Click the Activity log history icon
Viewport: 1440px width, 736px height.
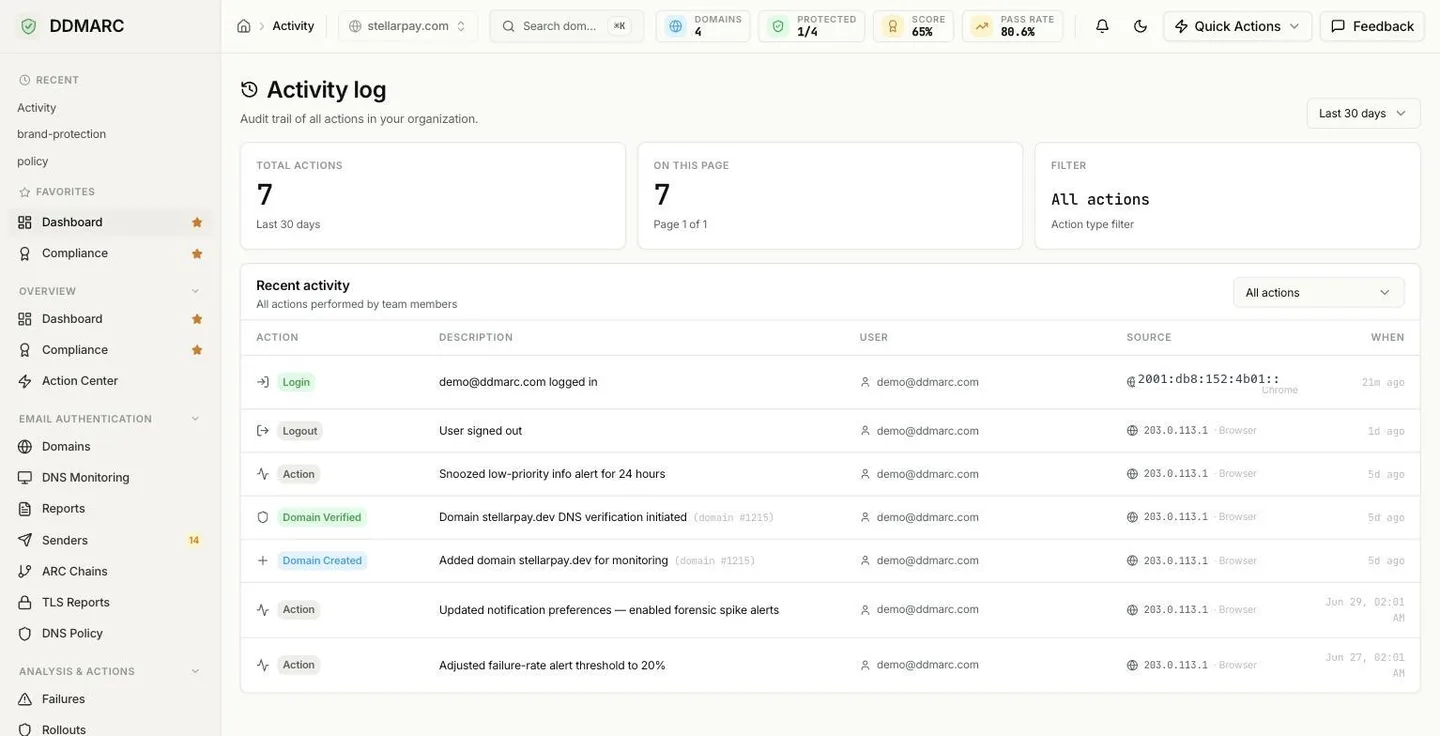[x=249, y=90]
